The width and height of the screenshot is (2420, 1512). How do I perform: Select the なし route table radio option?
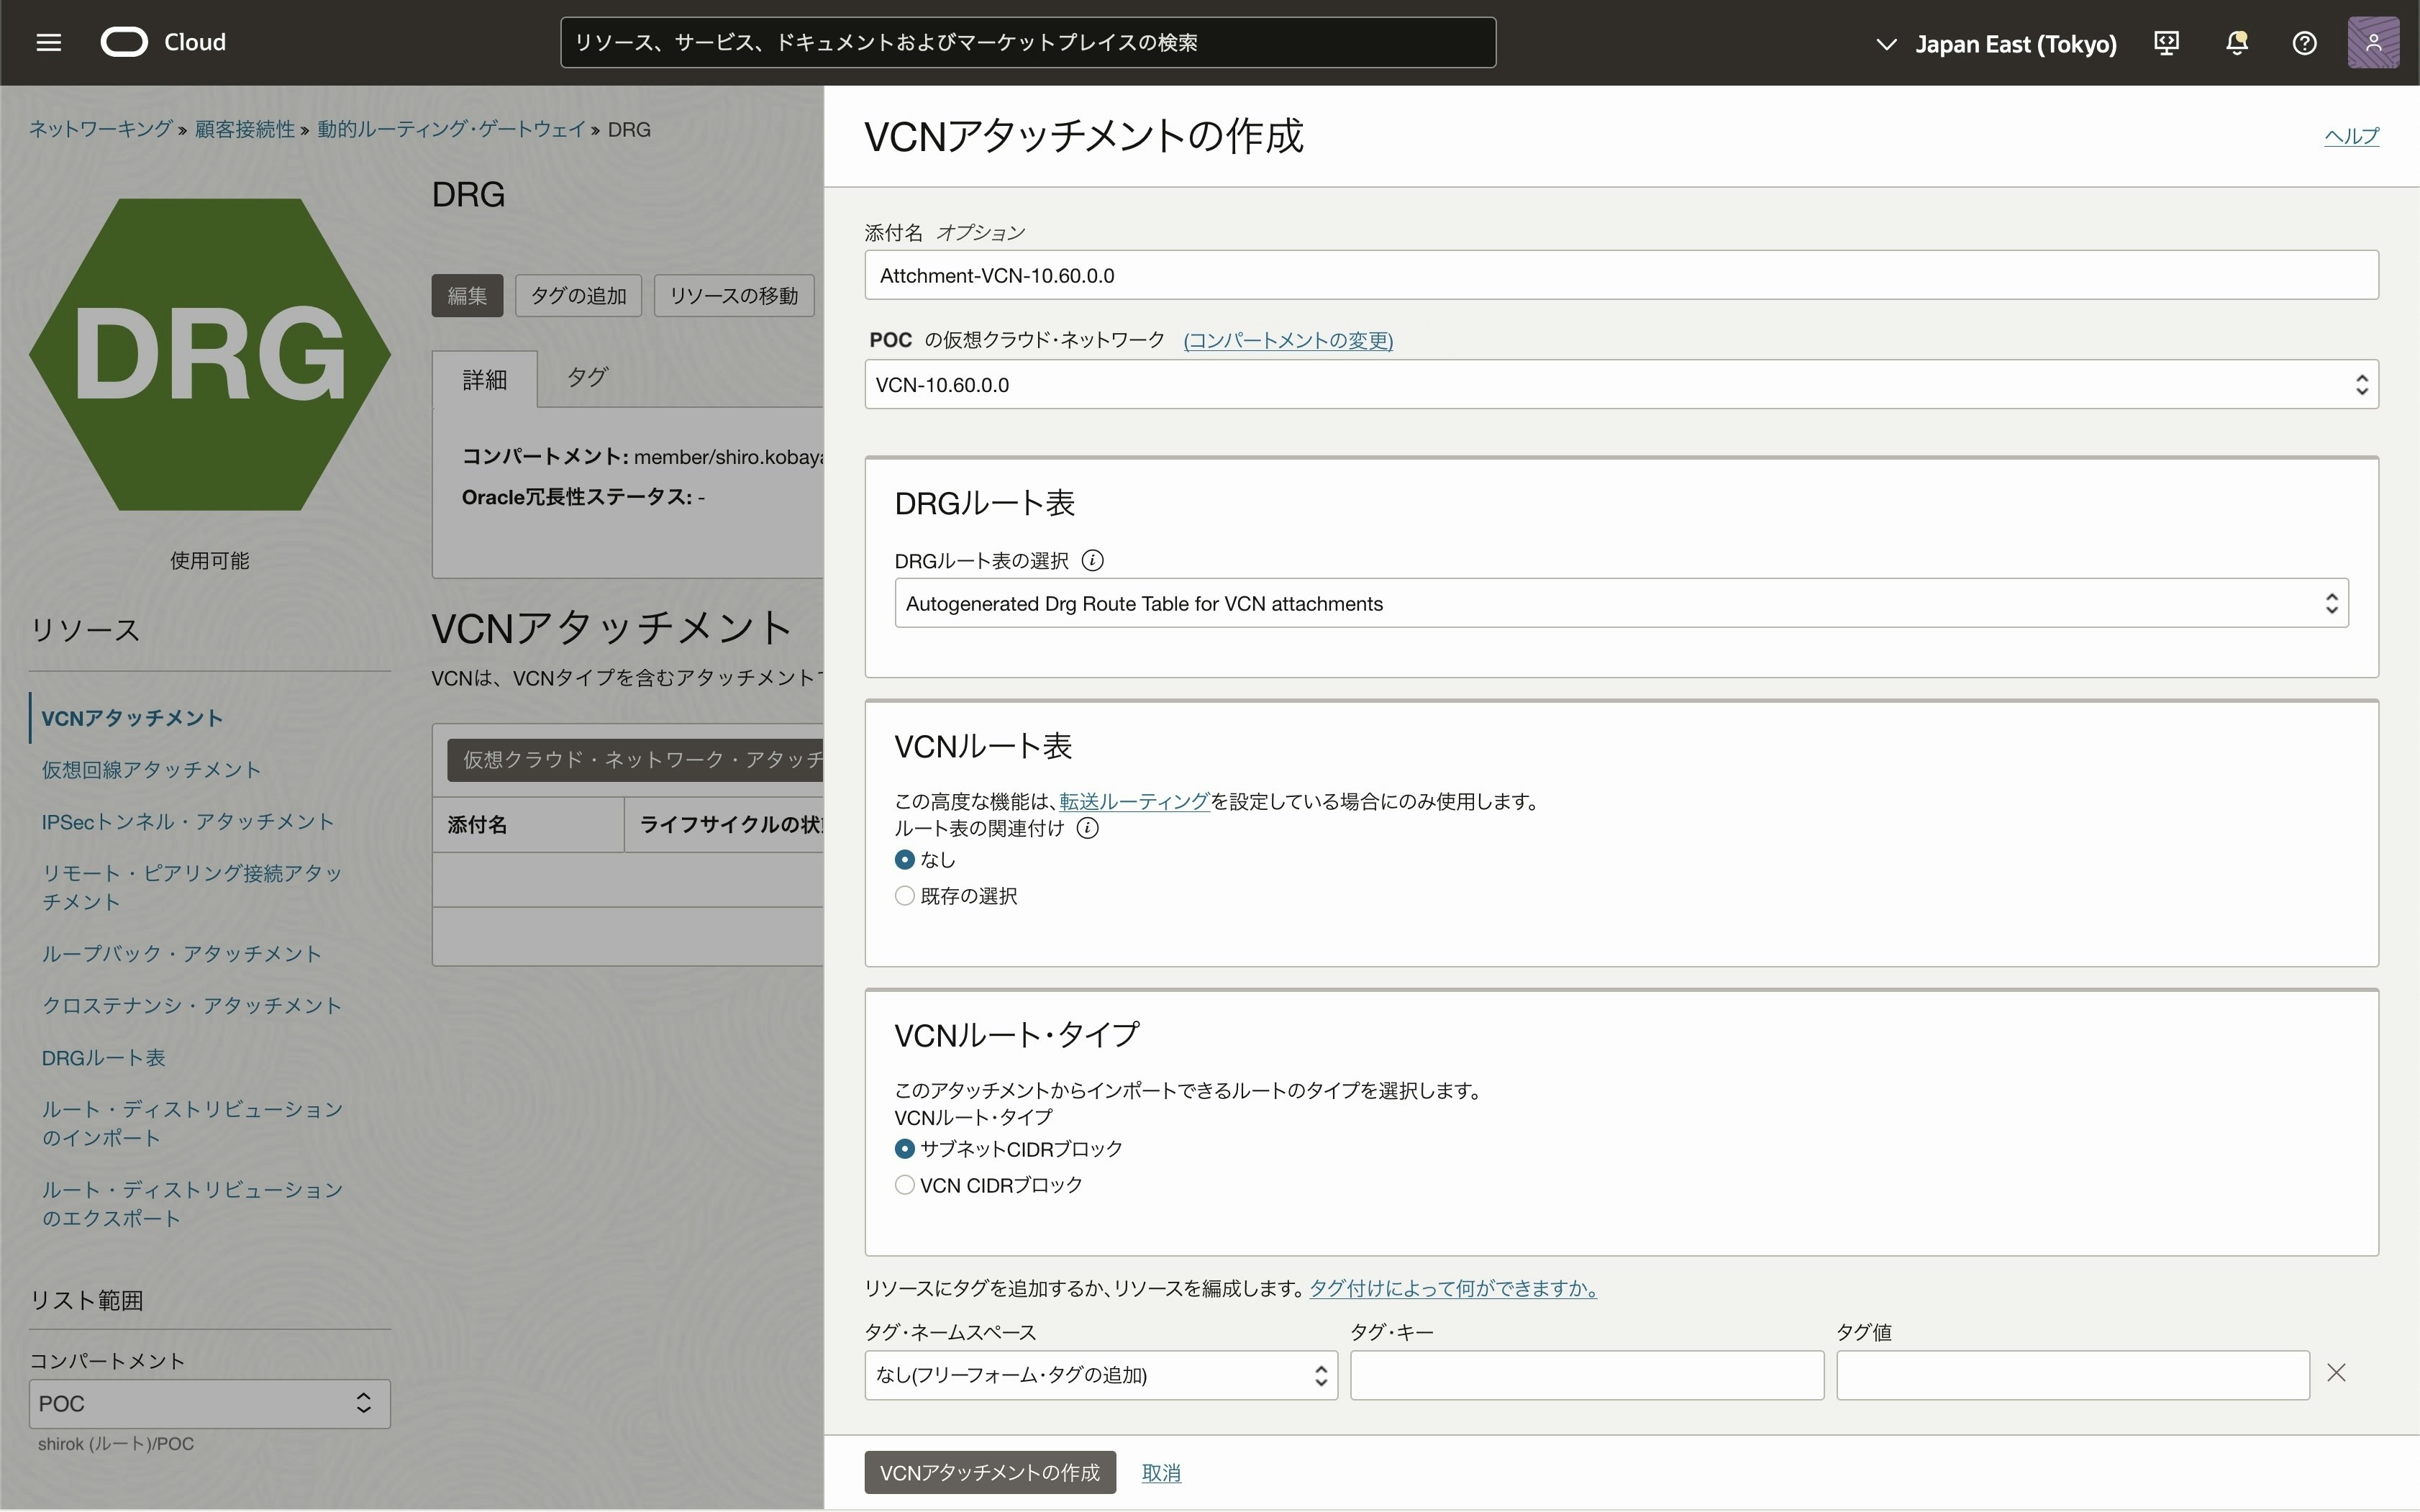click(x=905, y=860)
